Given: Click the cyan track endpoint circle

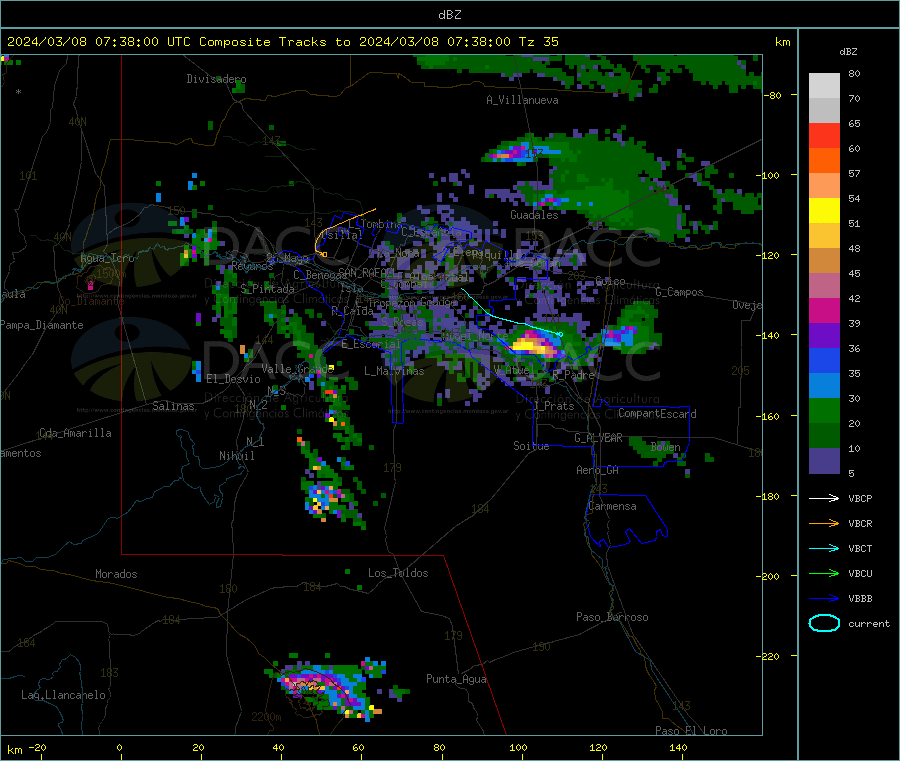Looking at the screenshot, I should 561,334.
